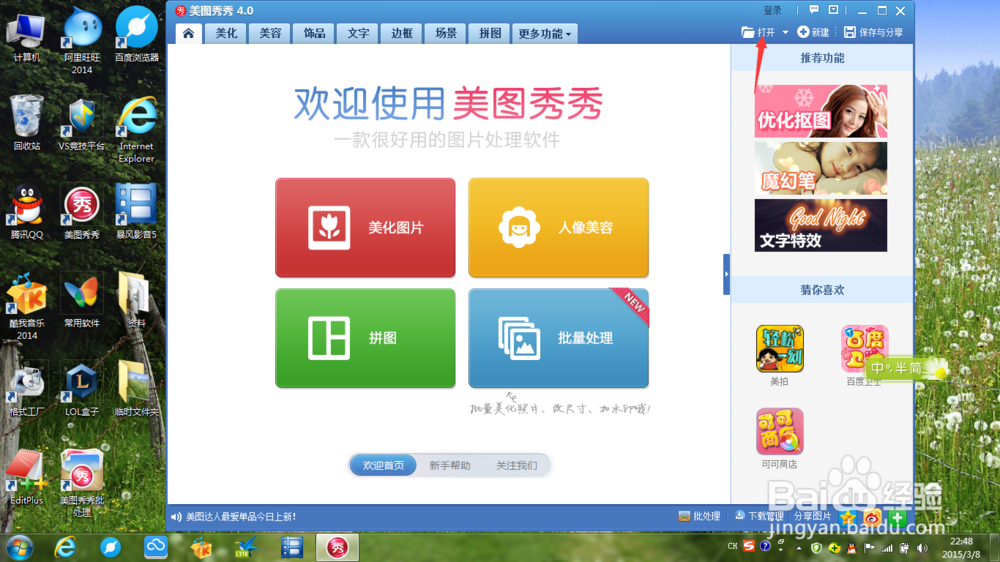Click the speaker announcement icon in status bar
Viewport: 1000px width, 562px height.
[176, 517]
